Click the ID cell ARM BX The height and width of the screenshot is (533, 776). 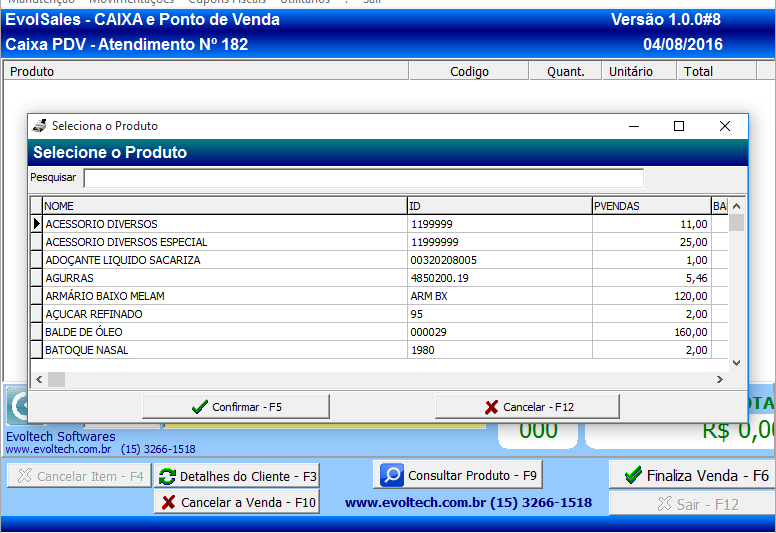pyautogui.click(x=499, y=296)
